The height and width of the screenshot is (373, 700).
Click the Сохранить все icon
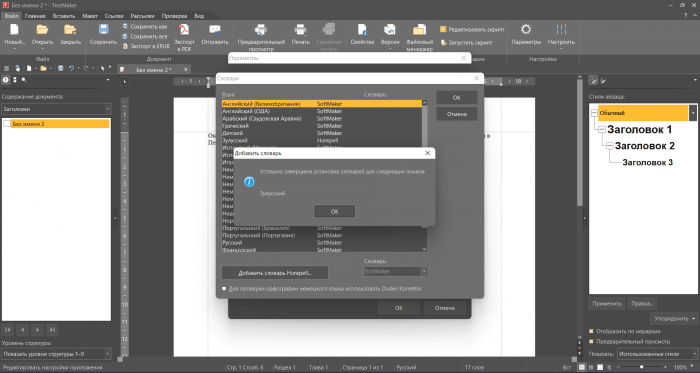(125, 37)
